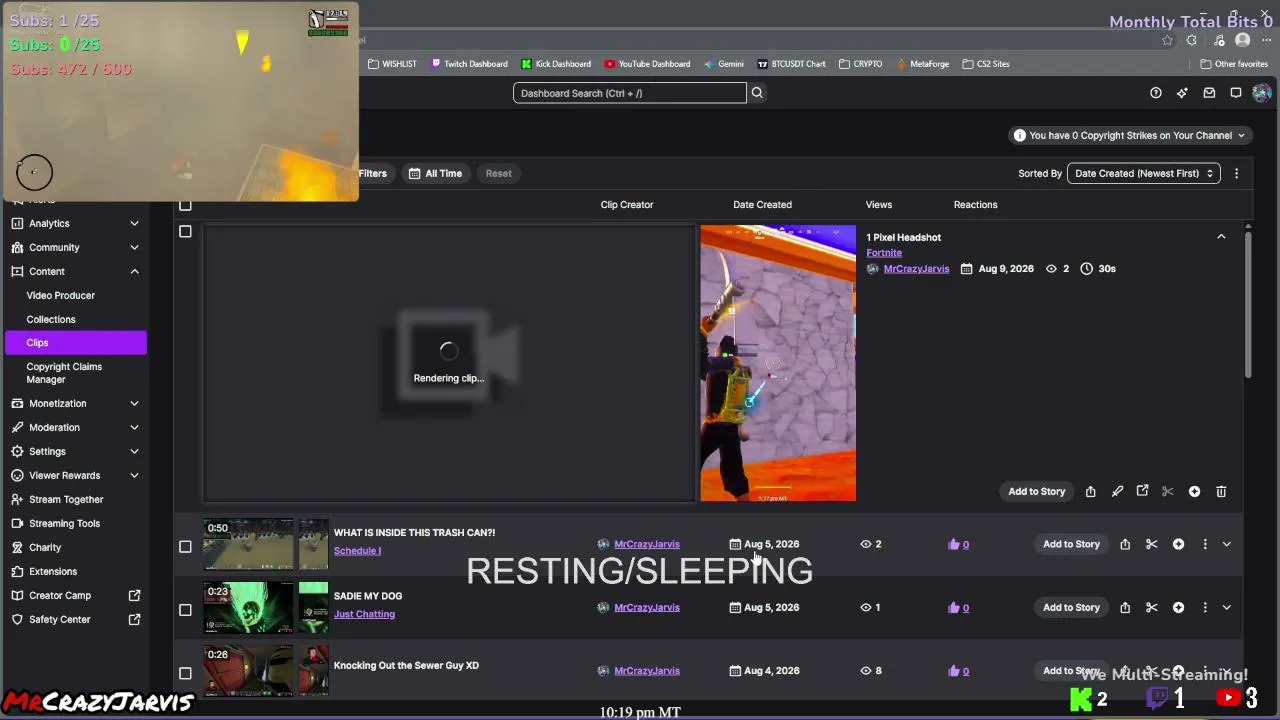Click sparkle plus icon on SADIE MY DOG row
Viewport: 1280px width, 720px height.
[x=1178, y=607]
